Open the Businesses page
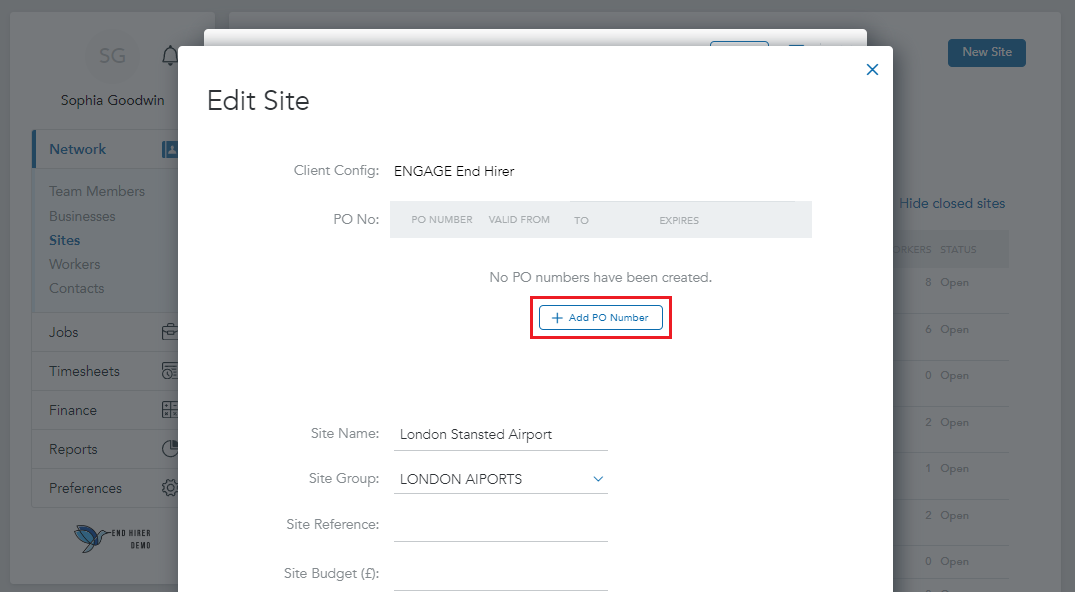The height and width of the screenshot is (592, 1075). [82, 216]
